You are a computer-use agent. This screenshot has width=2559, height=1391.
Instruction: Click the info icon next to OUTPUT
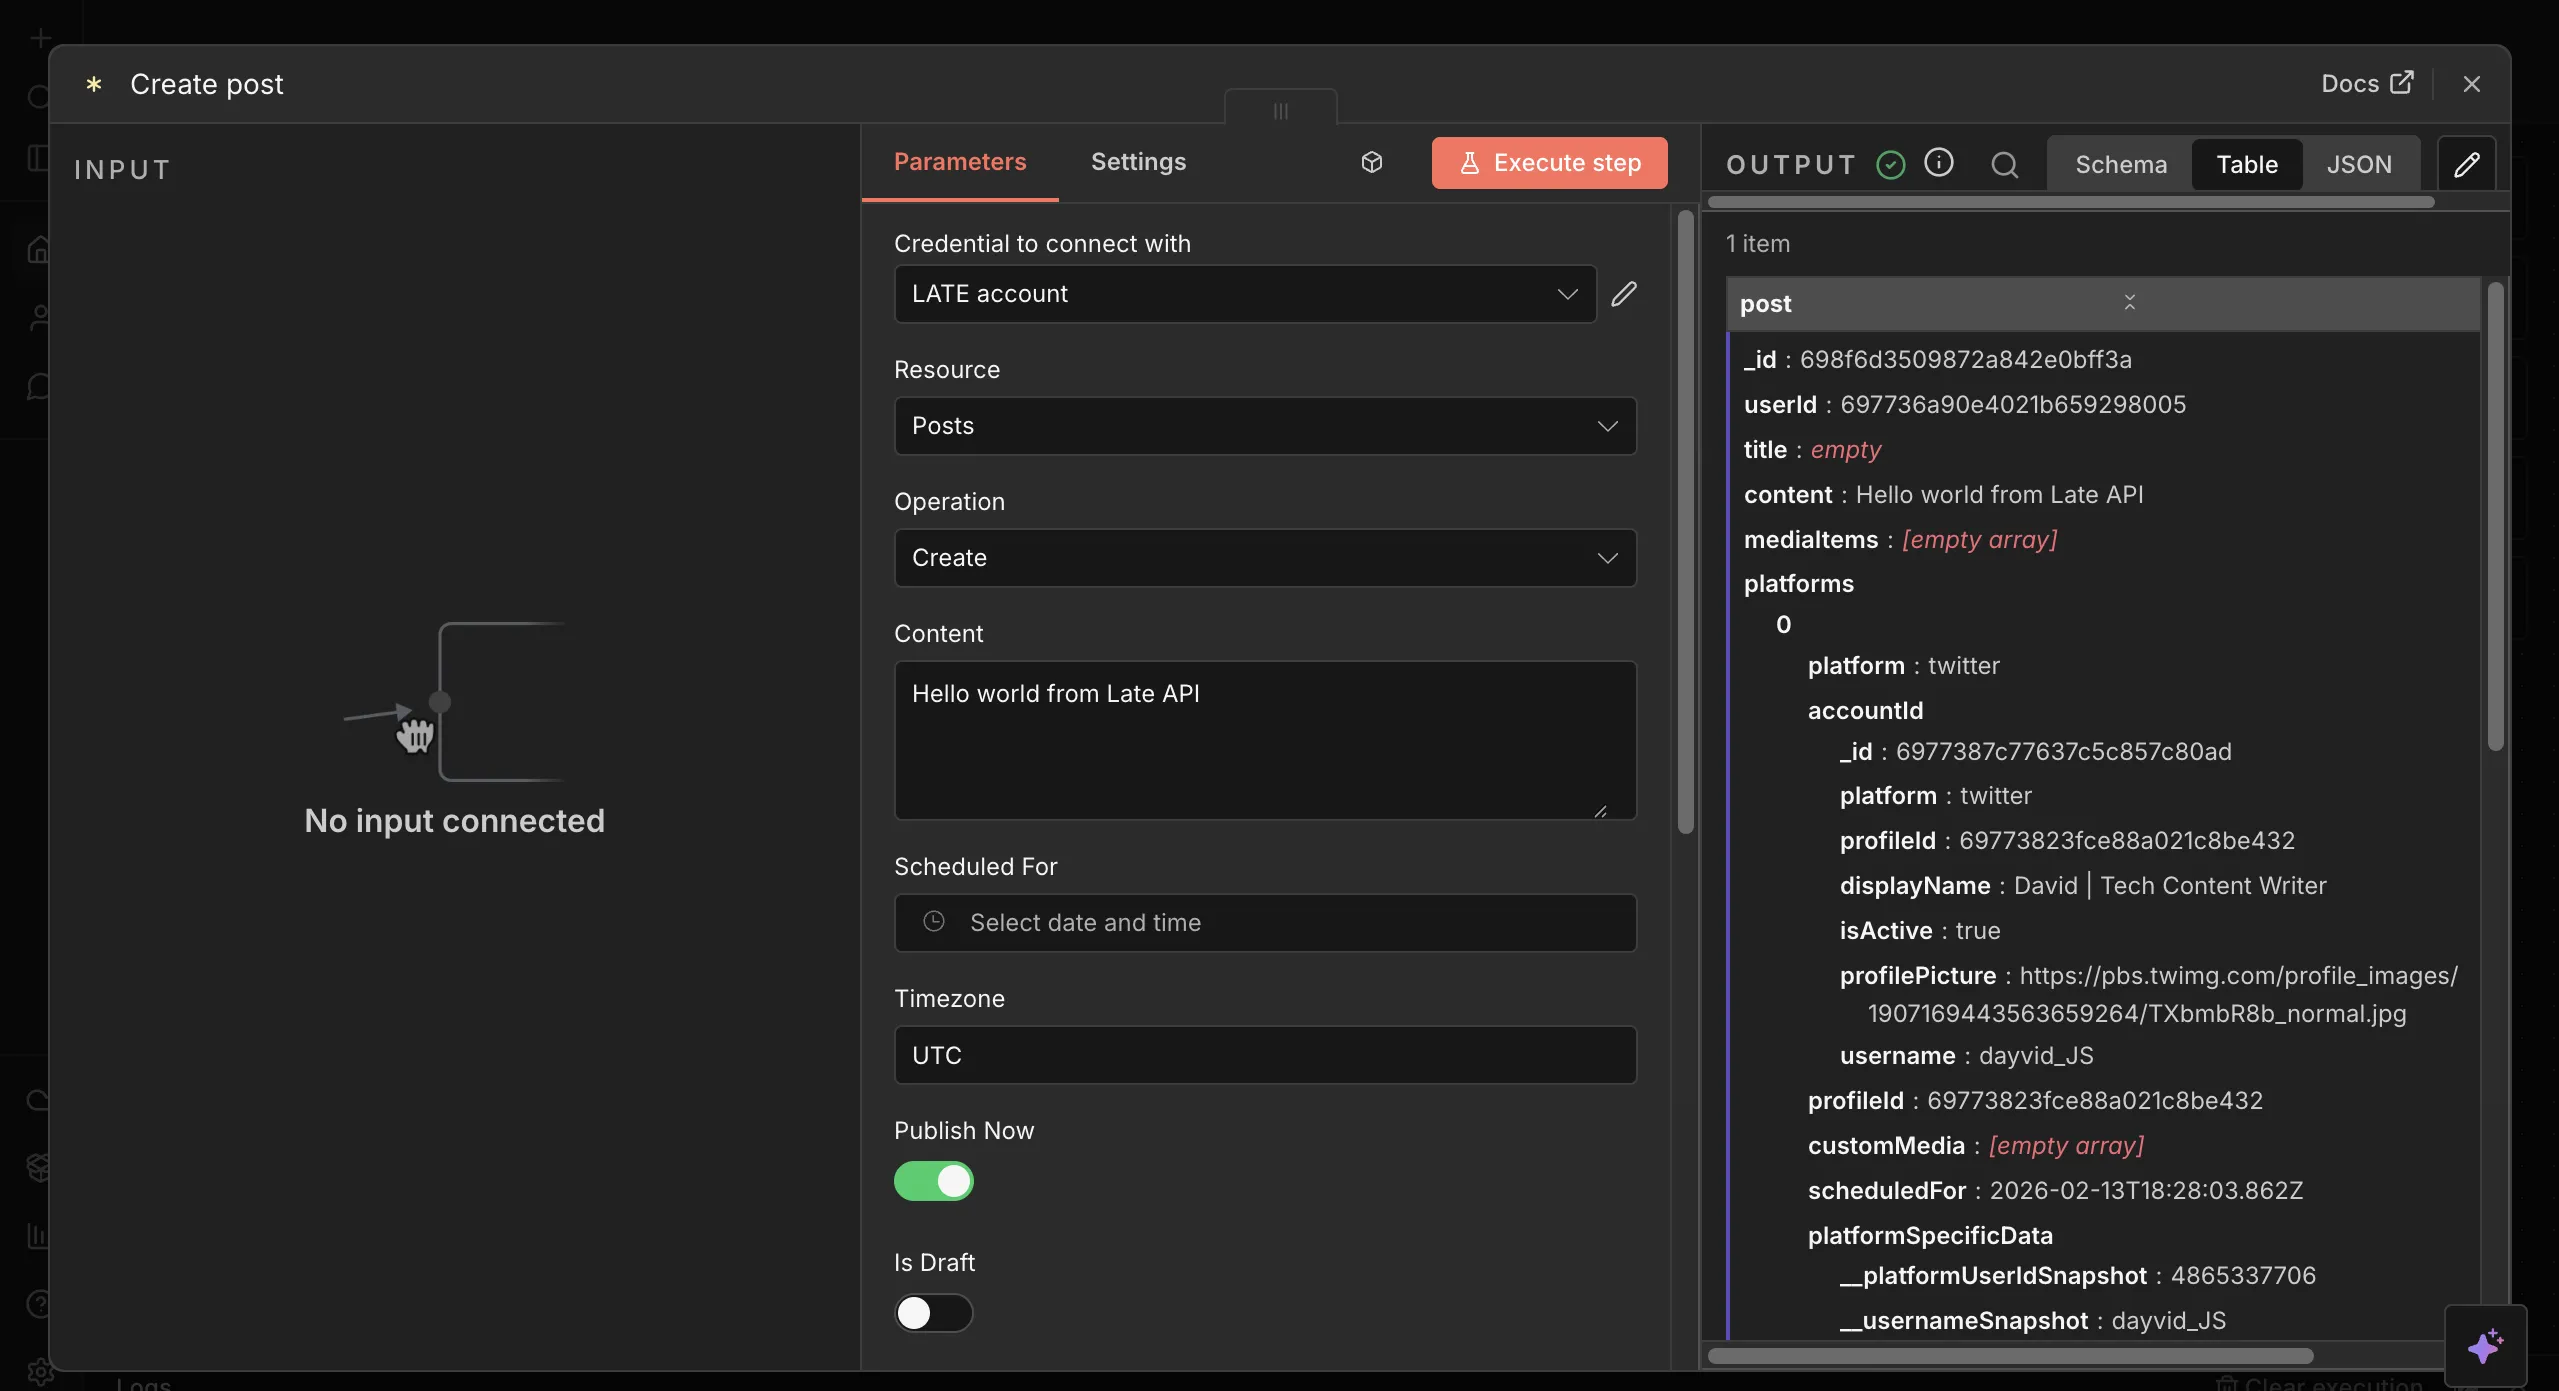point(1939,163)
